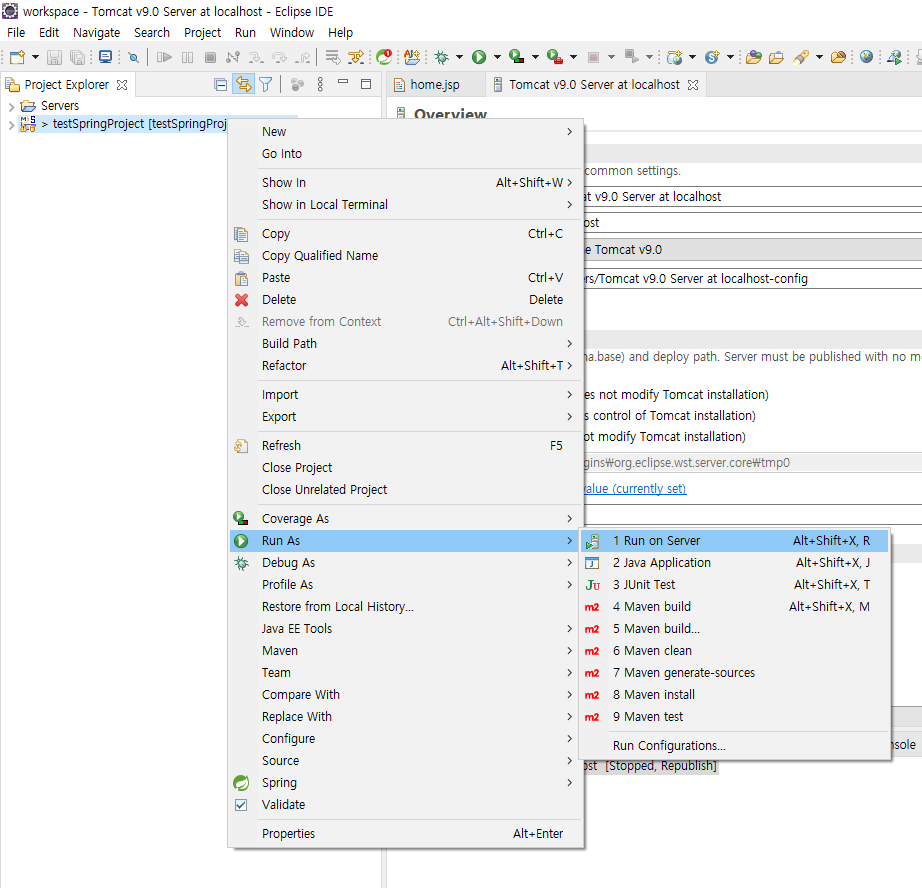Screen dimensions: 922x888
Task: Choose Run on Server from the submenu
Action: 734,540
